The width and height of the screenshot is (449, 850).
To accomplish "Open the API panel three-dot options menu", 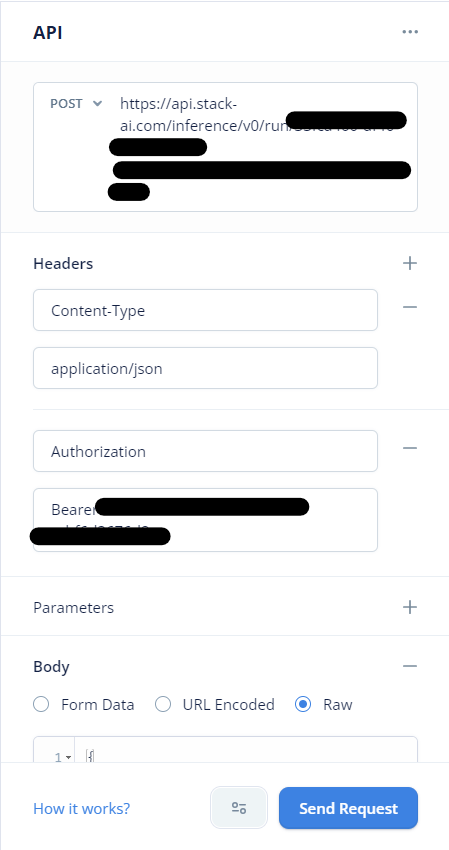I will 410,32.
